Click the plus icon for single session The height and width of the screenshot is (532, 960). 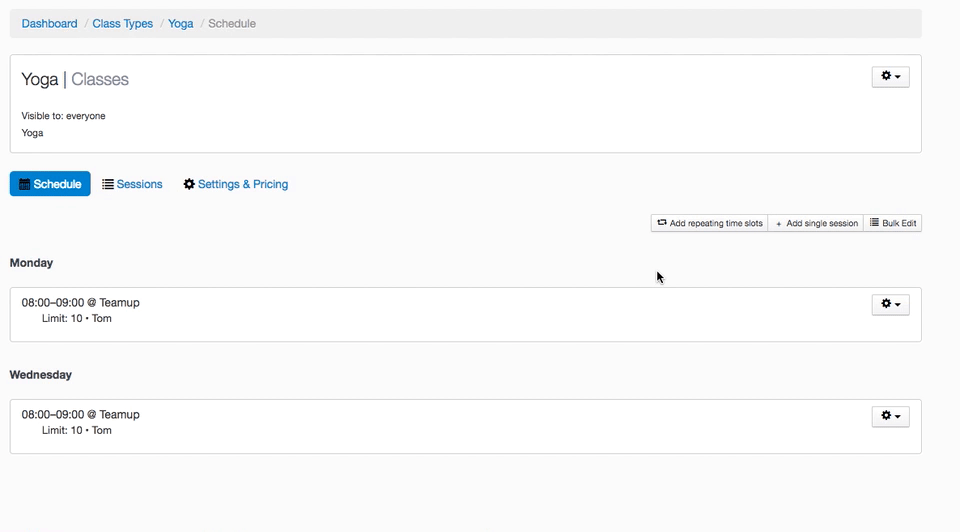(x=779, y=224)
